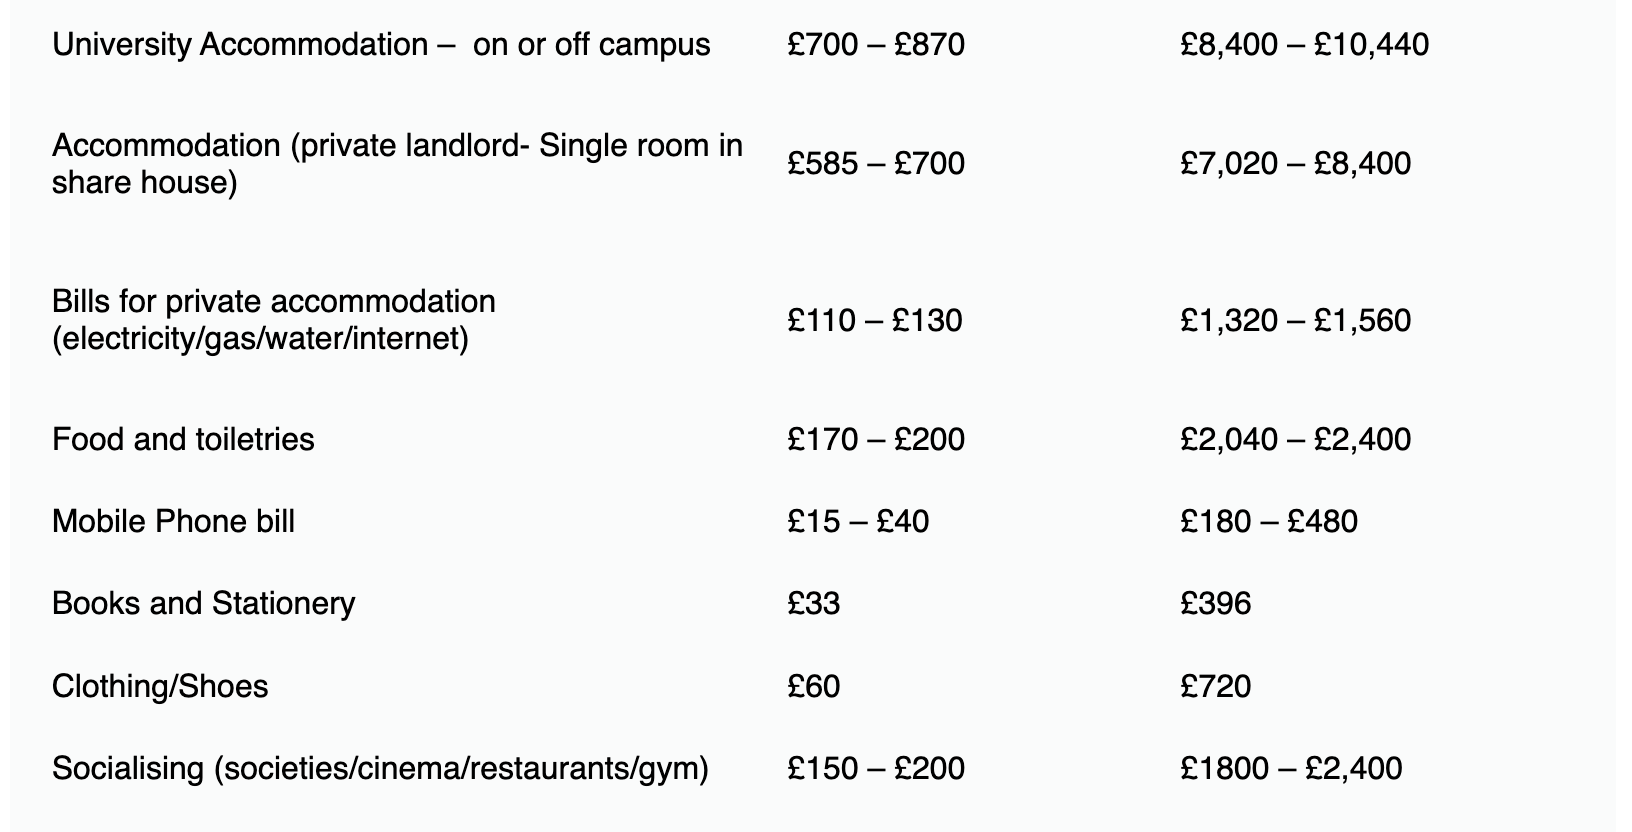Click the £585 – £700 monthly value
The width and height of the screenshot is (1632, 832).
tap(876, 163)
